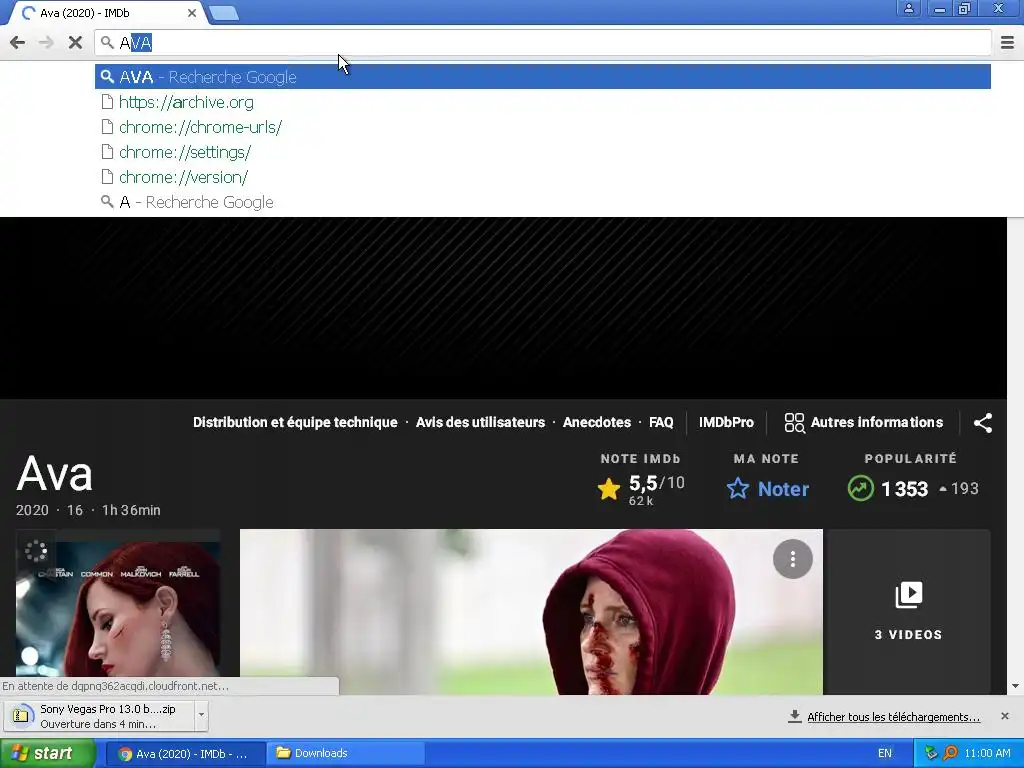Click the 2020 release year link
This screenshot has width=1024, height=768.
pos(32,510)
